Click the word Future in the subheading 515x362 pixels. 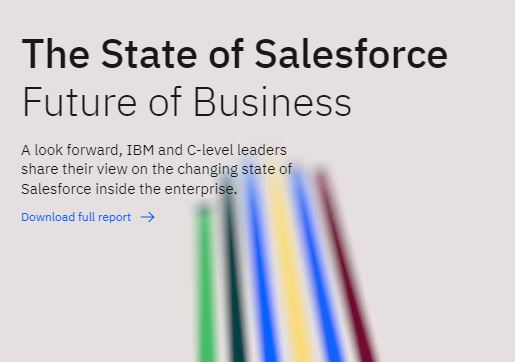(79, 101)
